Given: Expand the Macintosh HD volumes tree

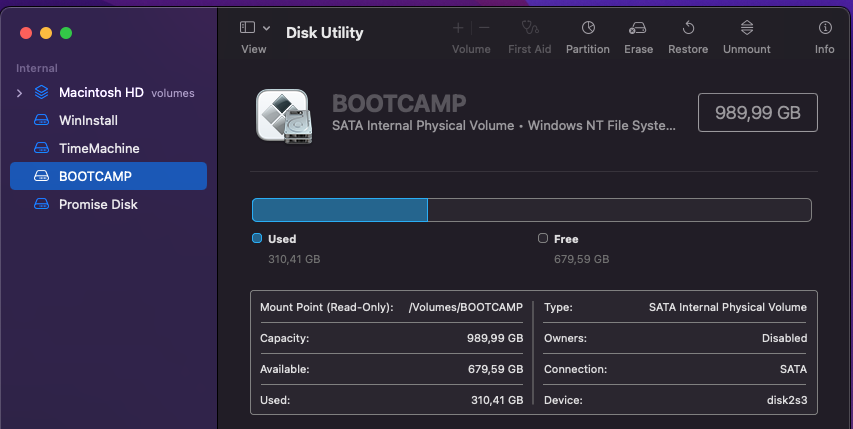Looking at the screenshot, I should (x=20, y=93).
